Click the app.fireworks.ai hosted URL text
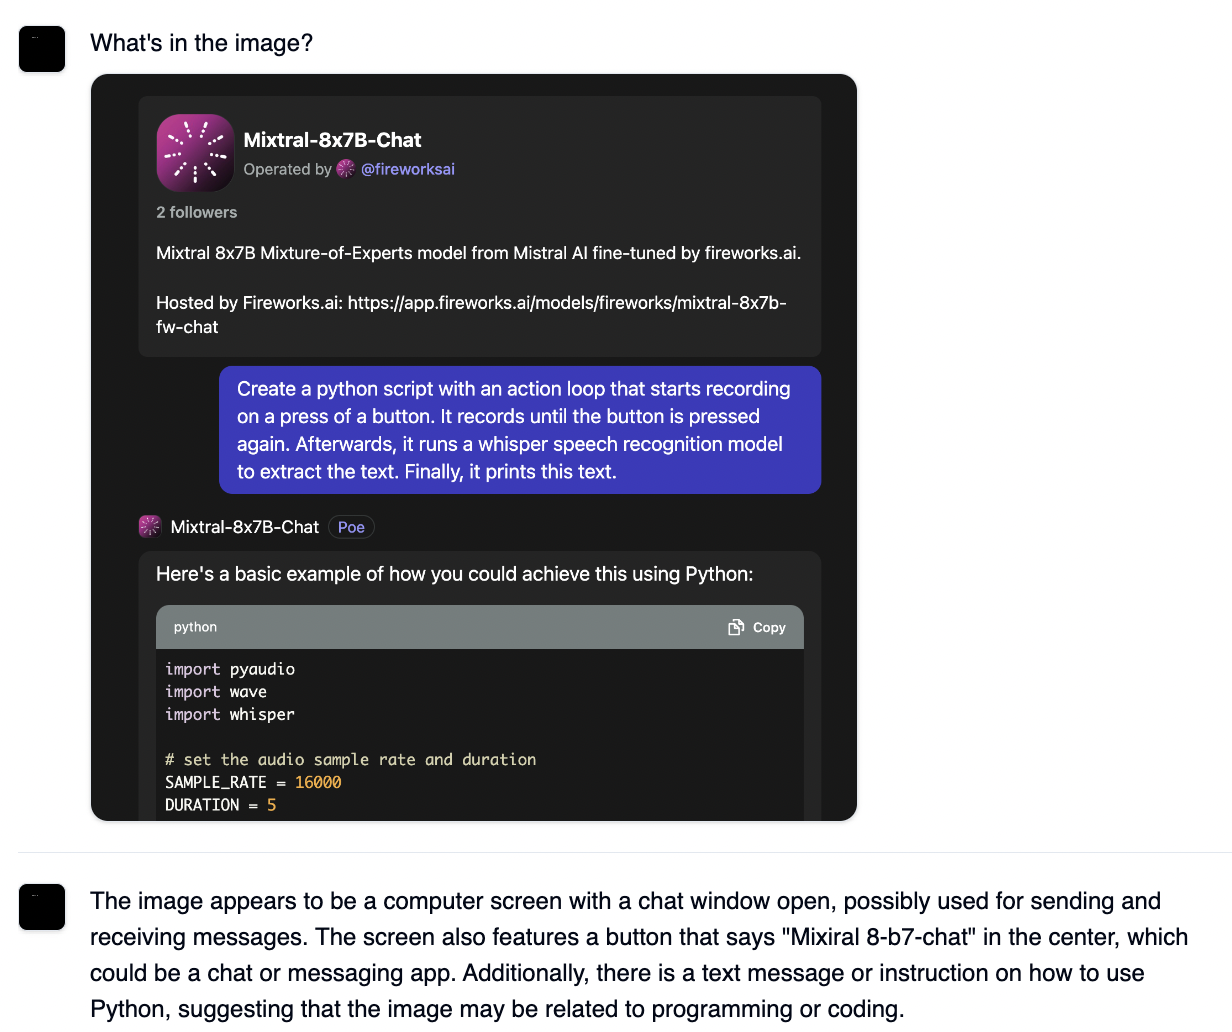 click(x=566, y=303)
